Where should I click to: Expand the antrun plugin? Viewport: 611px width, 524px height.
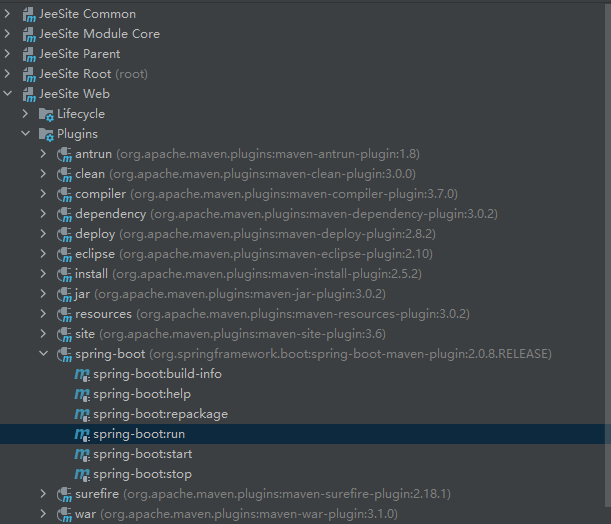click(43, 154)
